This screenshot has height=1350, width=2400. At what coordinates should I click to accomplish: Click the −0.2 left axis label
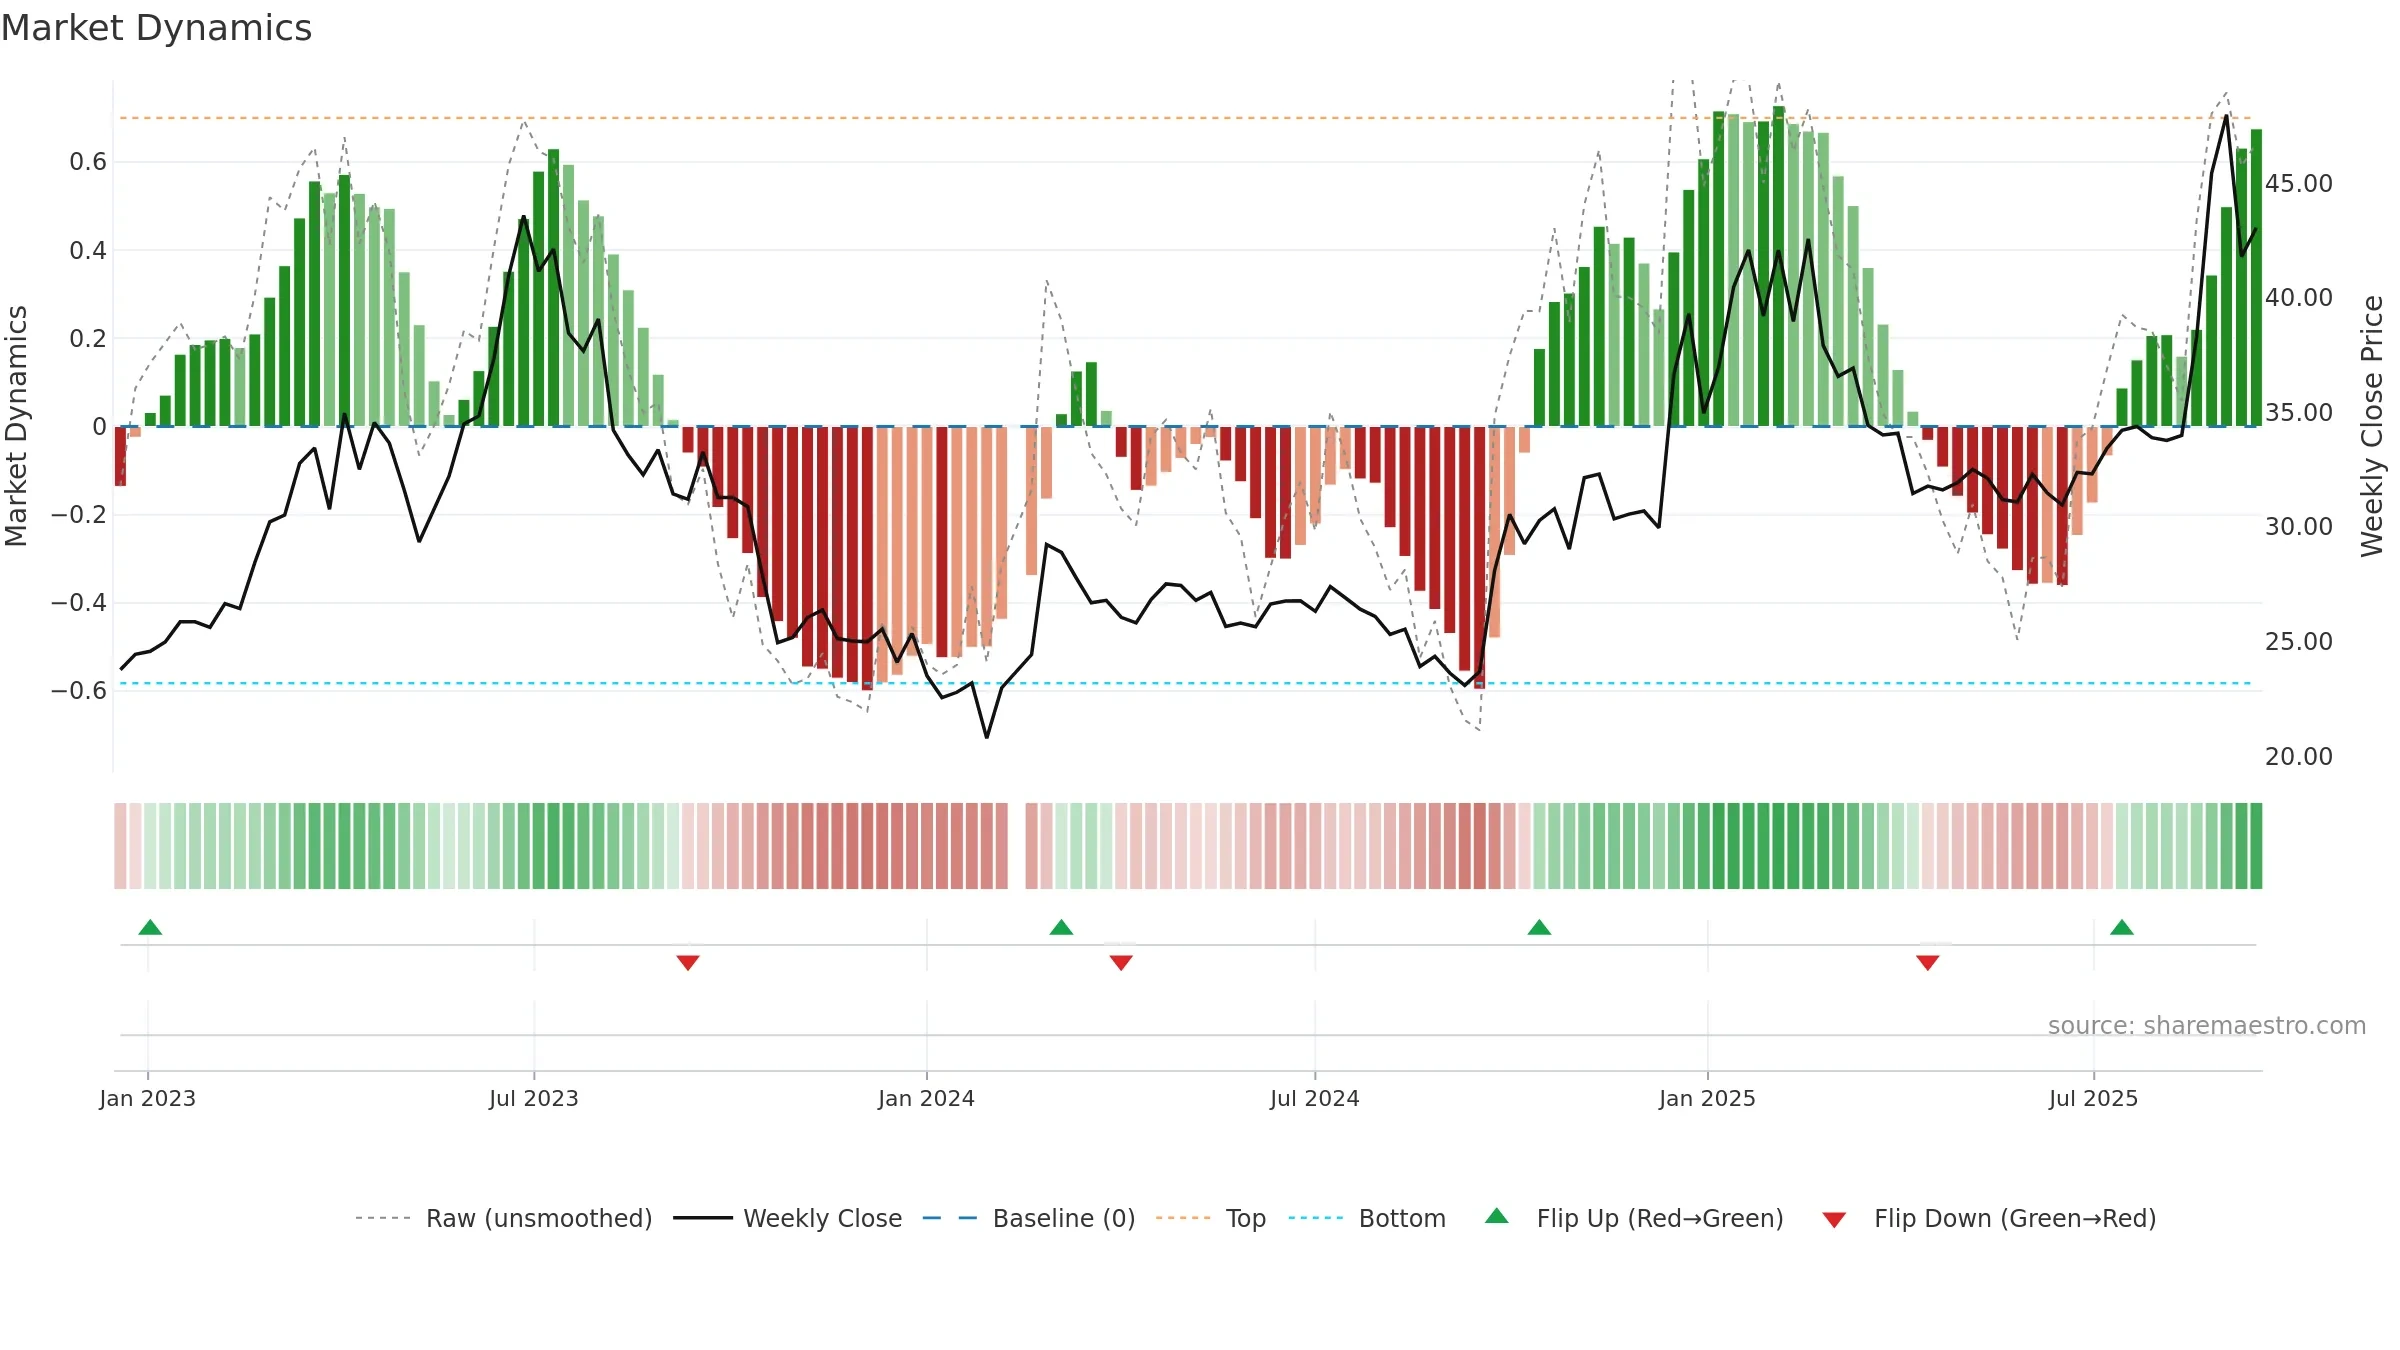(79, 515)
